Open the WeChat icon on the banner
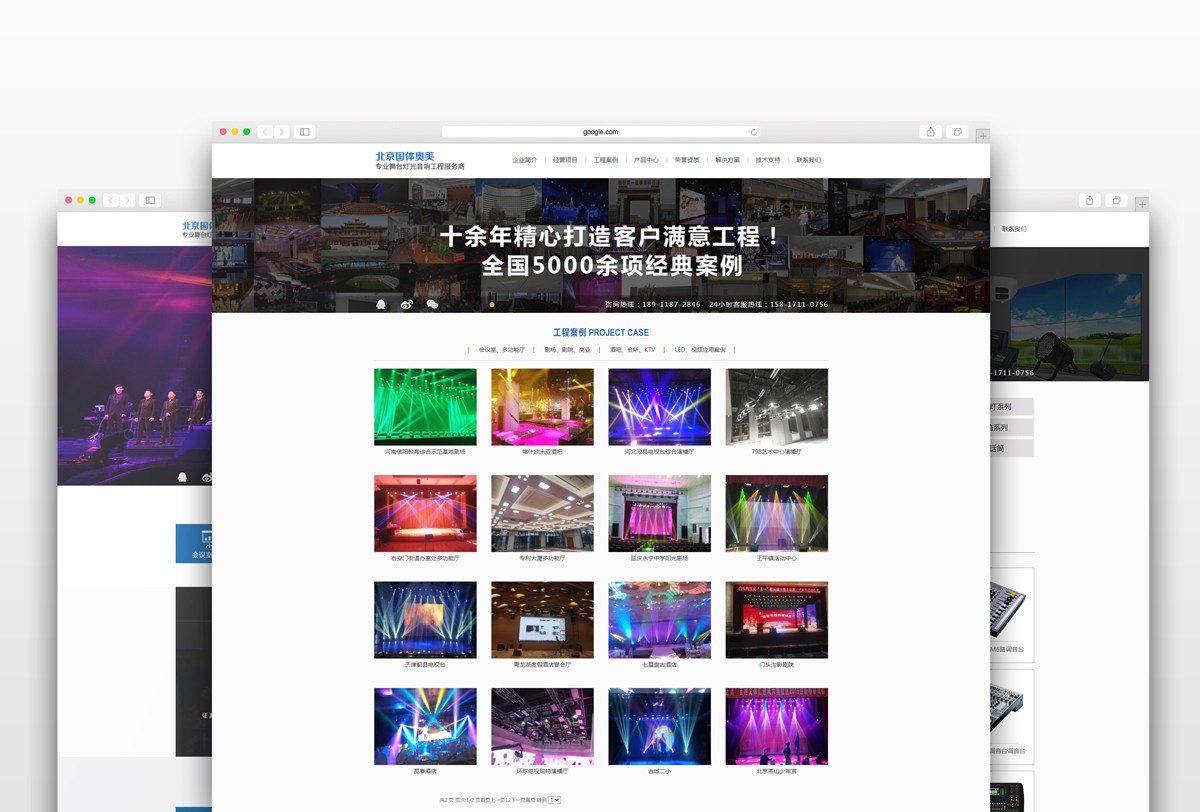The height and width of the screenshot is (812, 1200). (x=432, y=304)
